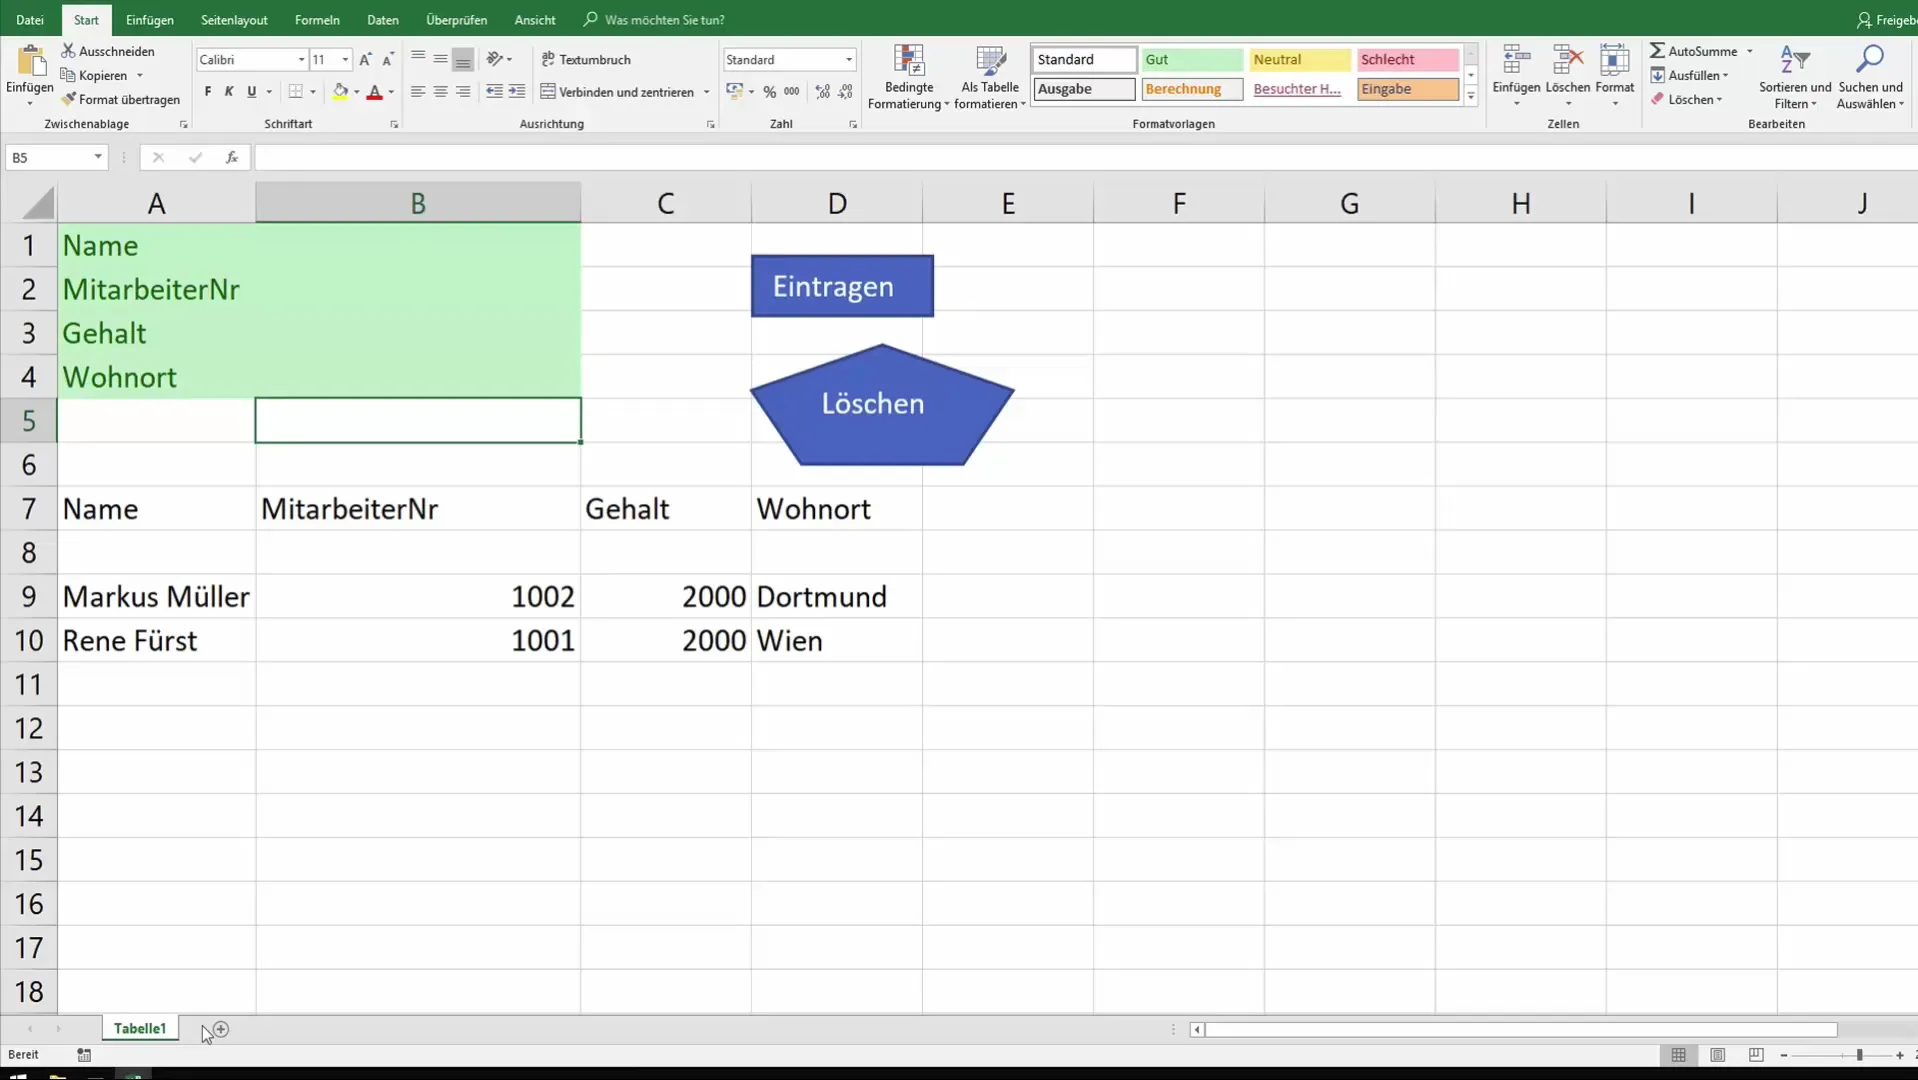Switch to the Einfügen ribbon tab
1918x1080 pixels.
pos(150,20)
